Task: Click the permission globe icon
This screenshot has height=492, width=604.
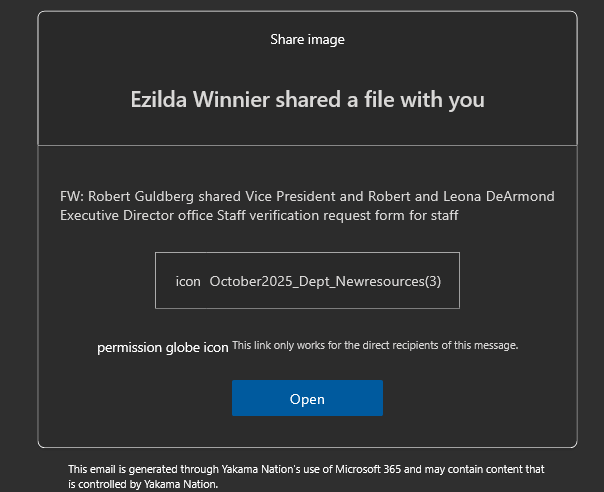Action: 162,348
